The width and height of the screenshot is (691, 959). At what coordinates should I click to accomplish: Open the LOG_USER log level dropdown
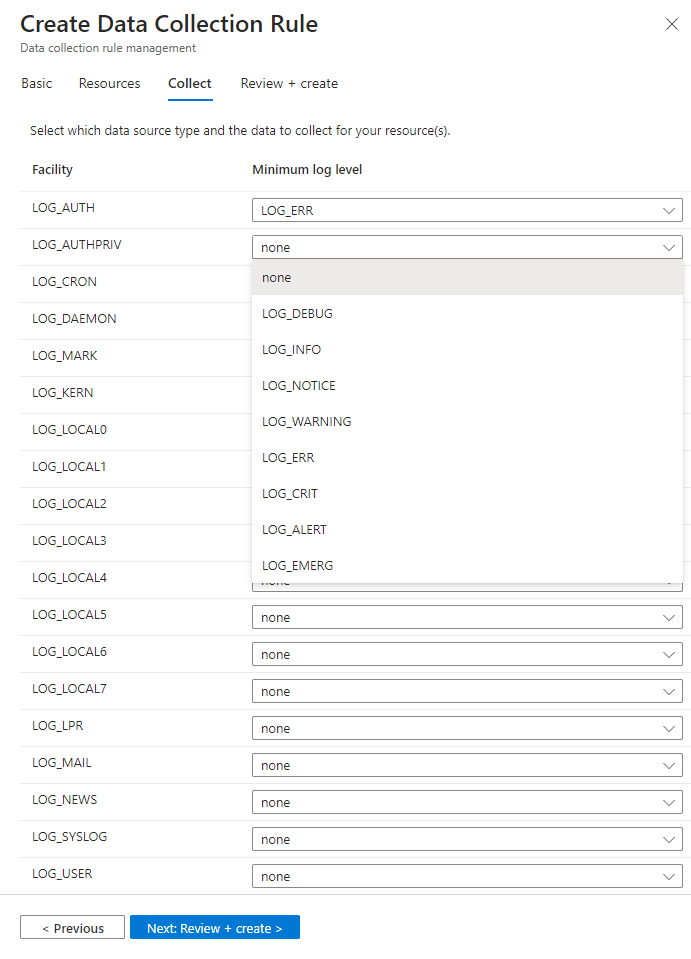[467, 876]
